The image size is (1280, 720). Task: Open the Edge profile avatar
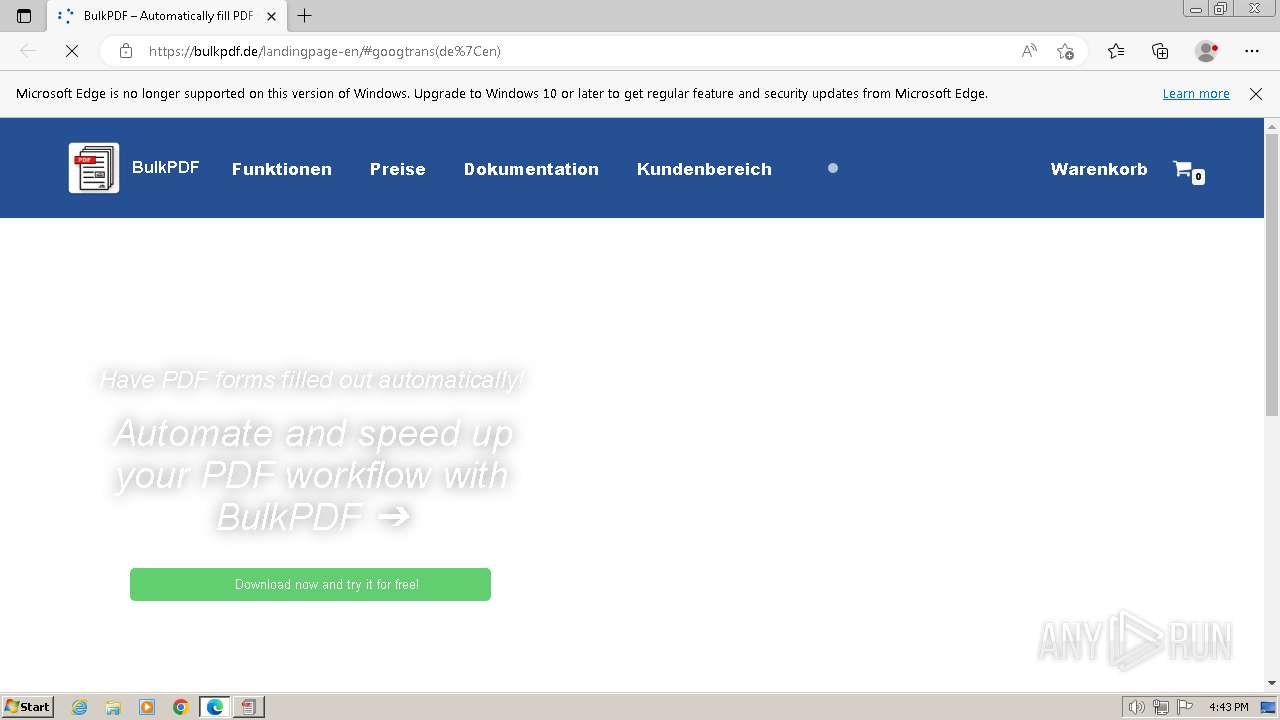coord(1207,51)
